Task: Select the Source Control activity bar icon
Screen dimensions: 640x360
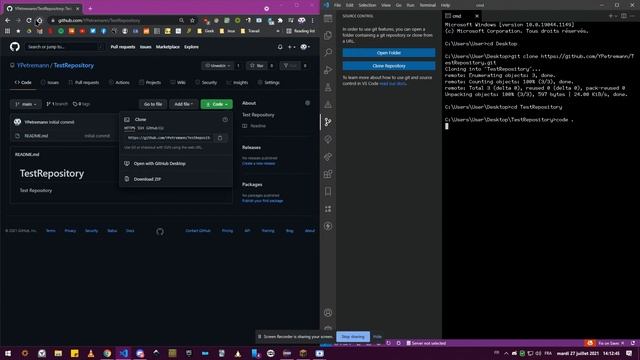Action: point(328,122)
